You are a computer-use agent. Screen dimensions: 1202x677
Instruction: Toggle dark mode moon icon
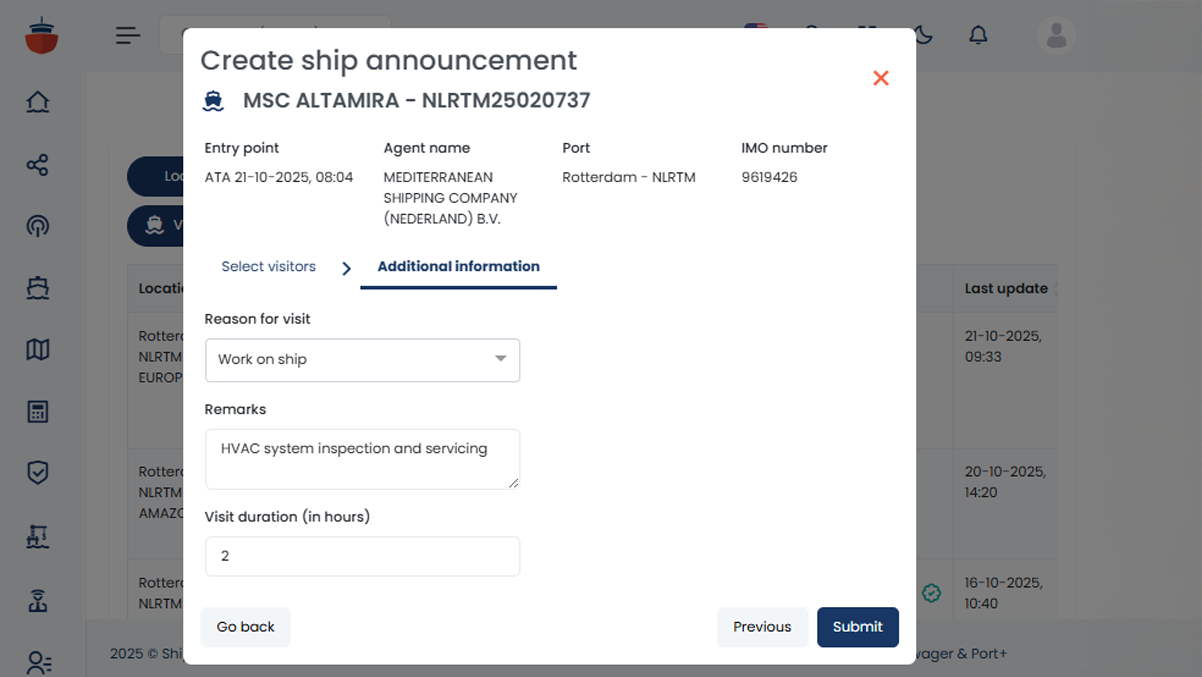point(923,36)
